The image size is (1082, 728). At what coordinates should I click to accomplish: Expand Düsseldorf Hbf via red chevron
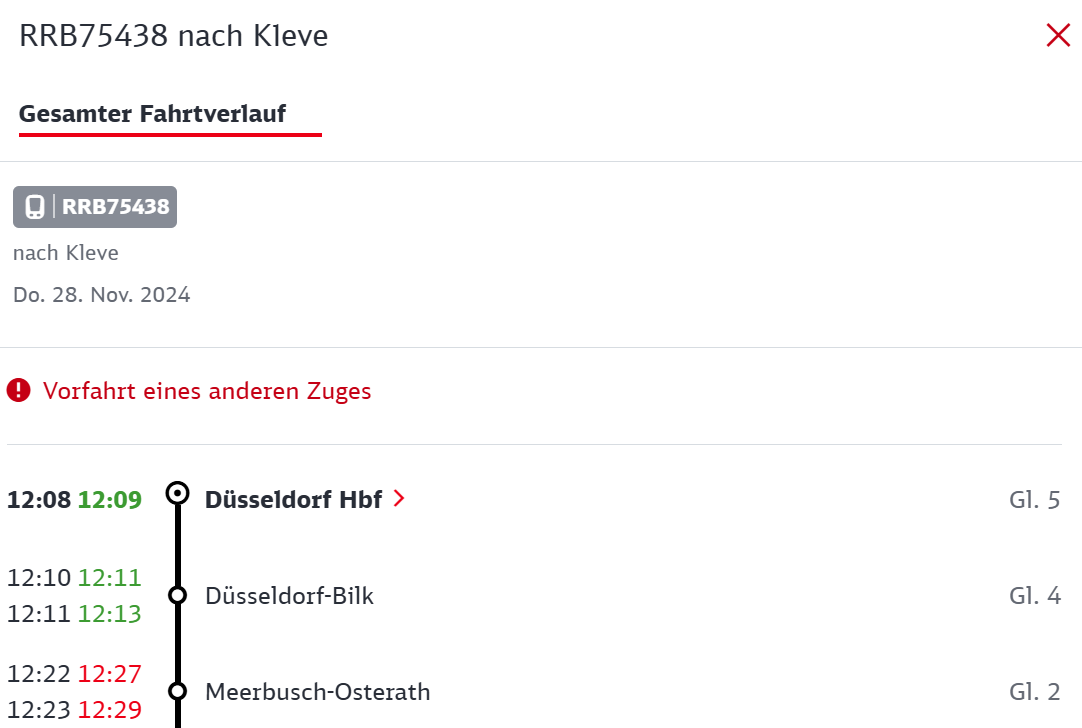[x=399, y=498]
